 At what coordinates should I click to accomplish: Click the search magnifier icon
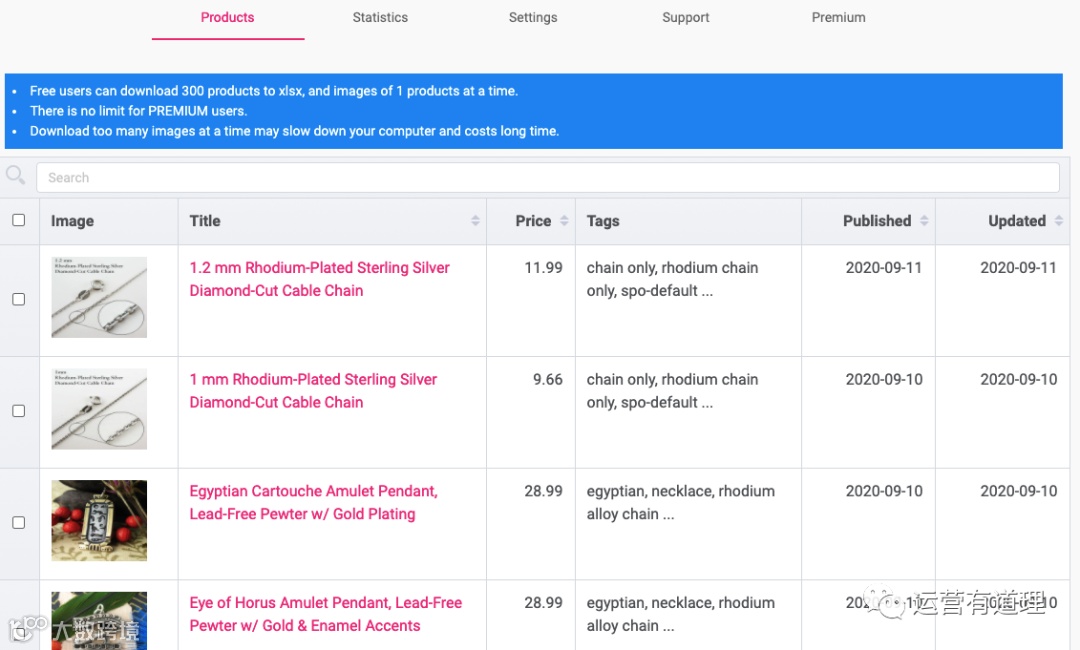coord(15,176)
